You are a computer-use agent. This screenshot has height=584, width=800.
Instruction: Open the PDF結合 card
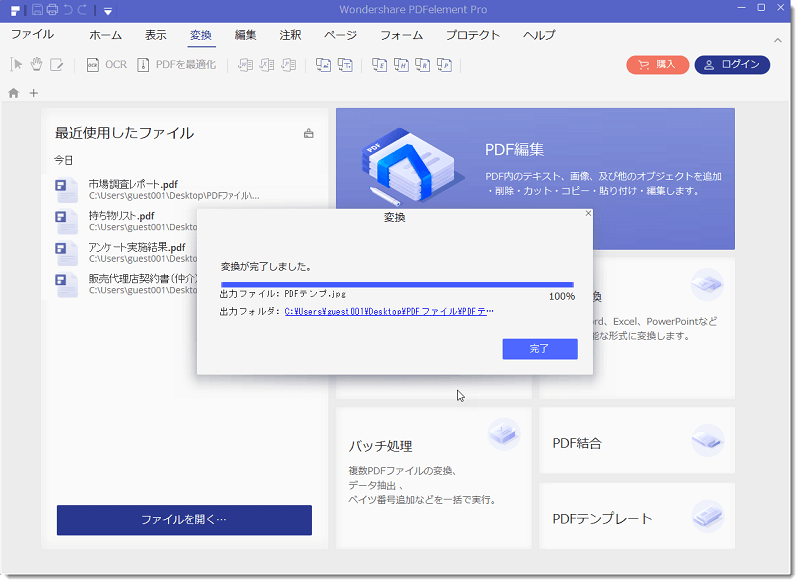click(x=637, y=440)
